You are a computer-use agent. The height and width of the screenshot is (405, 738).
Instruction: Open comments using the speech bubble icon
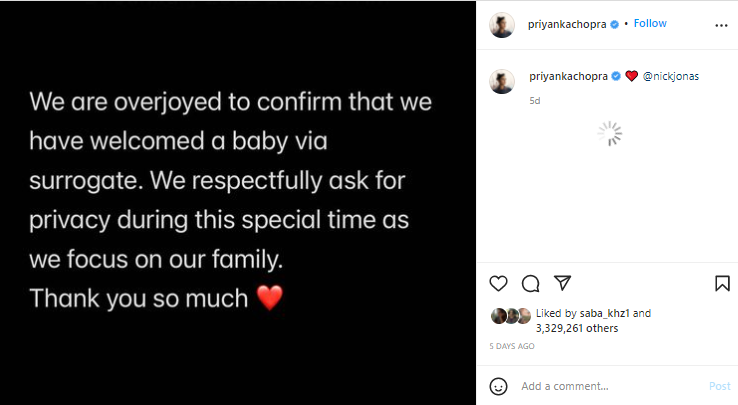(x=531, y=283)
